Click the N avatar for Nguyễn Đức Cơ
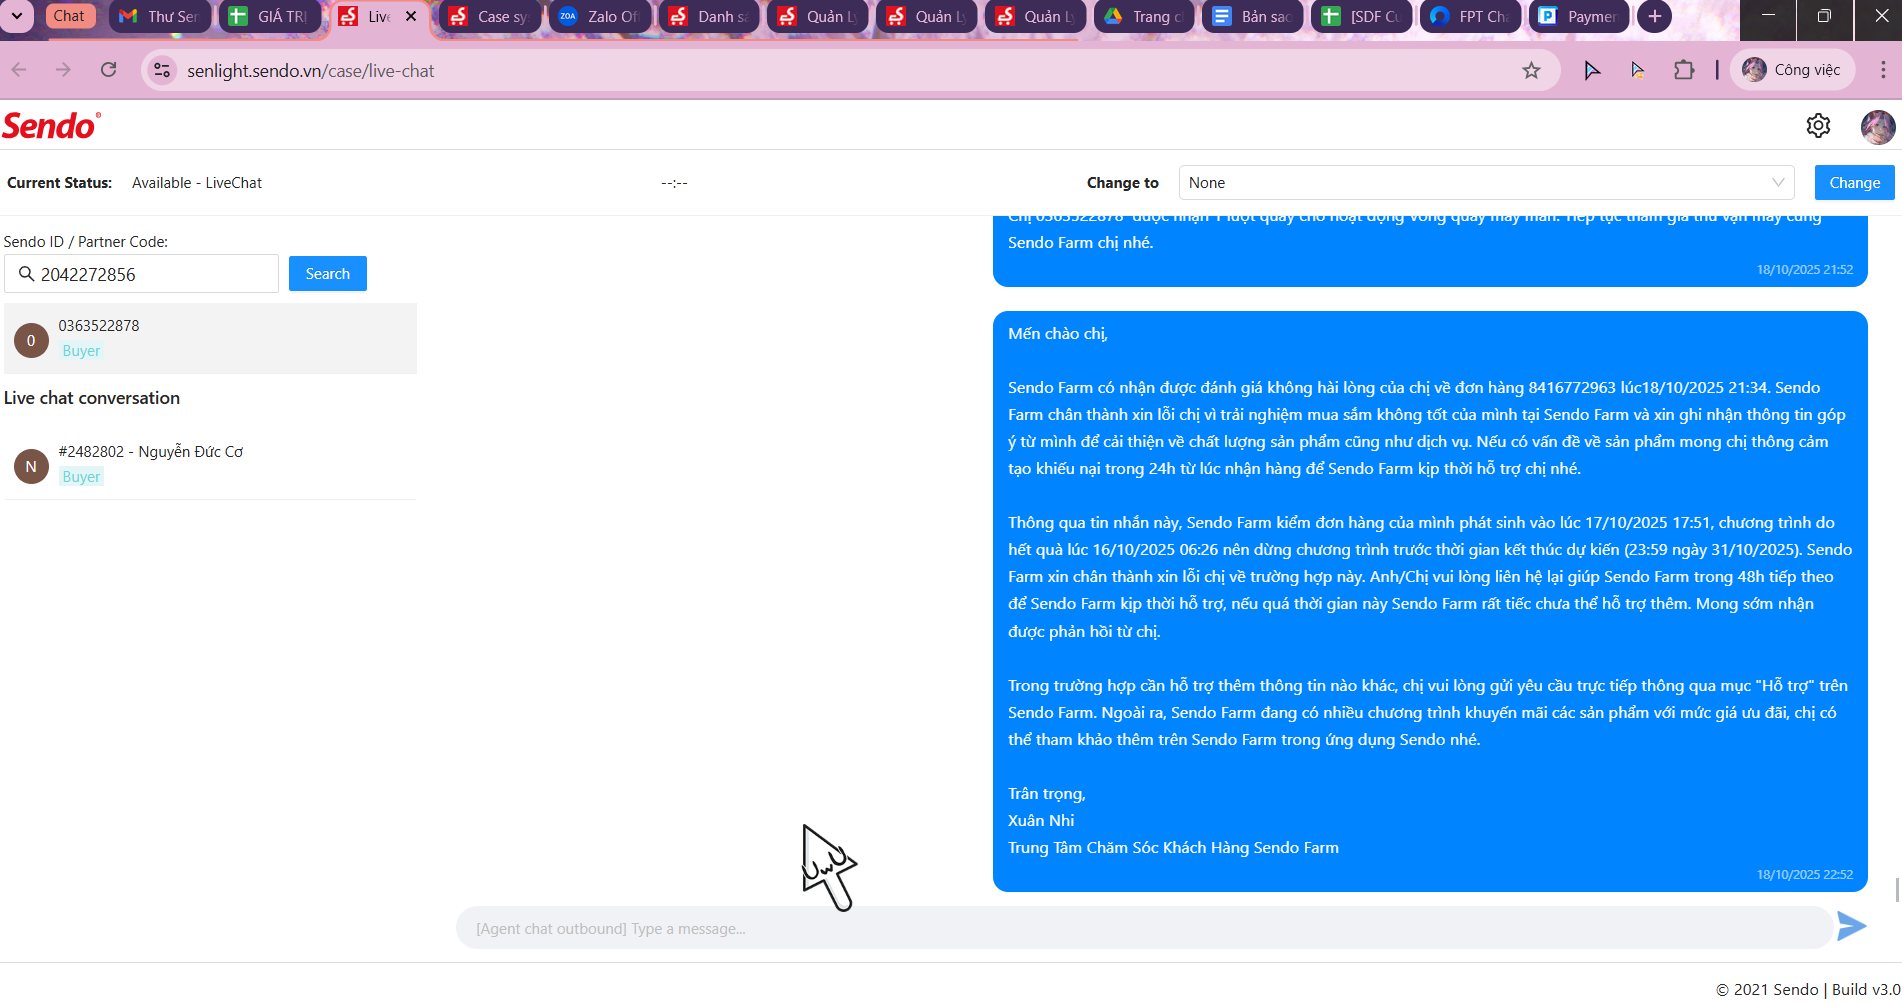1902x1002 pixels. tap(31, 466)
